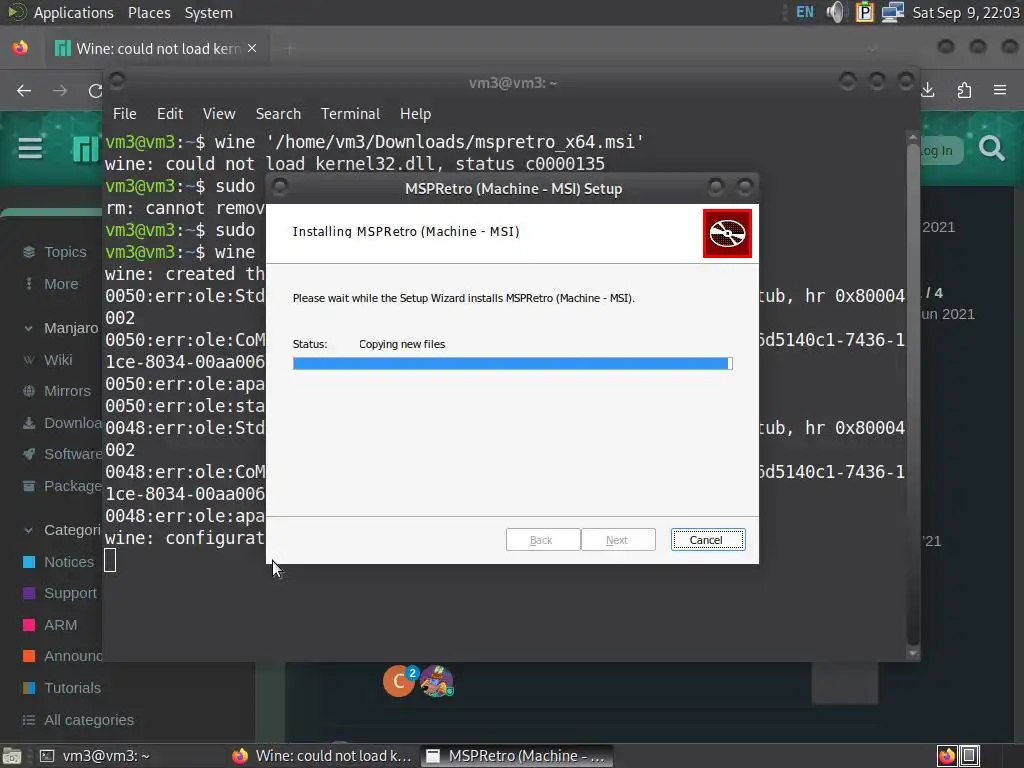Click Firefox forward arrow button

59,90
